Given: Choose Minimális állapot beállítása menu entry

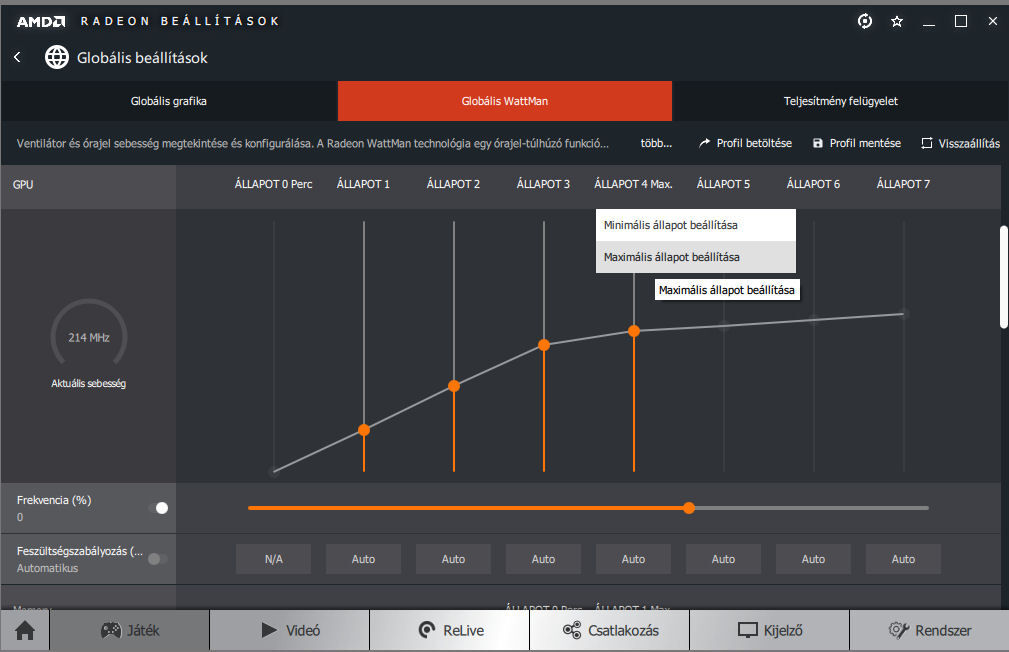Looking at the screenshot, I should click(x=696, y=225).
